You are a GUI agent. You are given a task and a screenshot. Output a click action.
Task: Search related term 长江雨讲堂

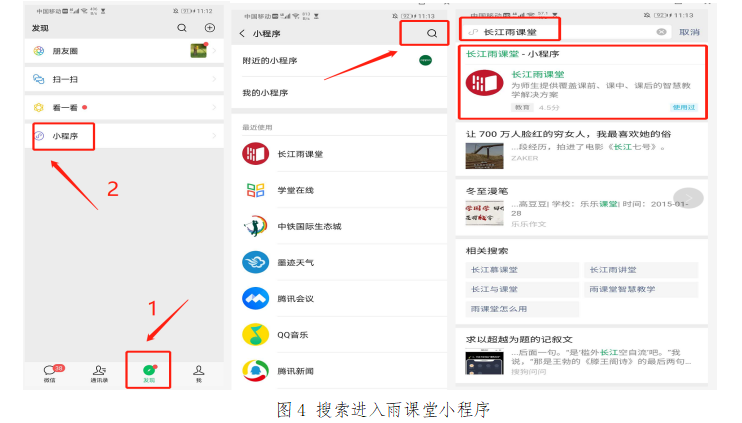pos(641,270)
